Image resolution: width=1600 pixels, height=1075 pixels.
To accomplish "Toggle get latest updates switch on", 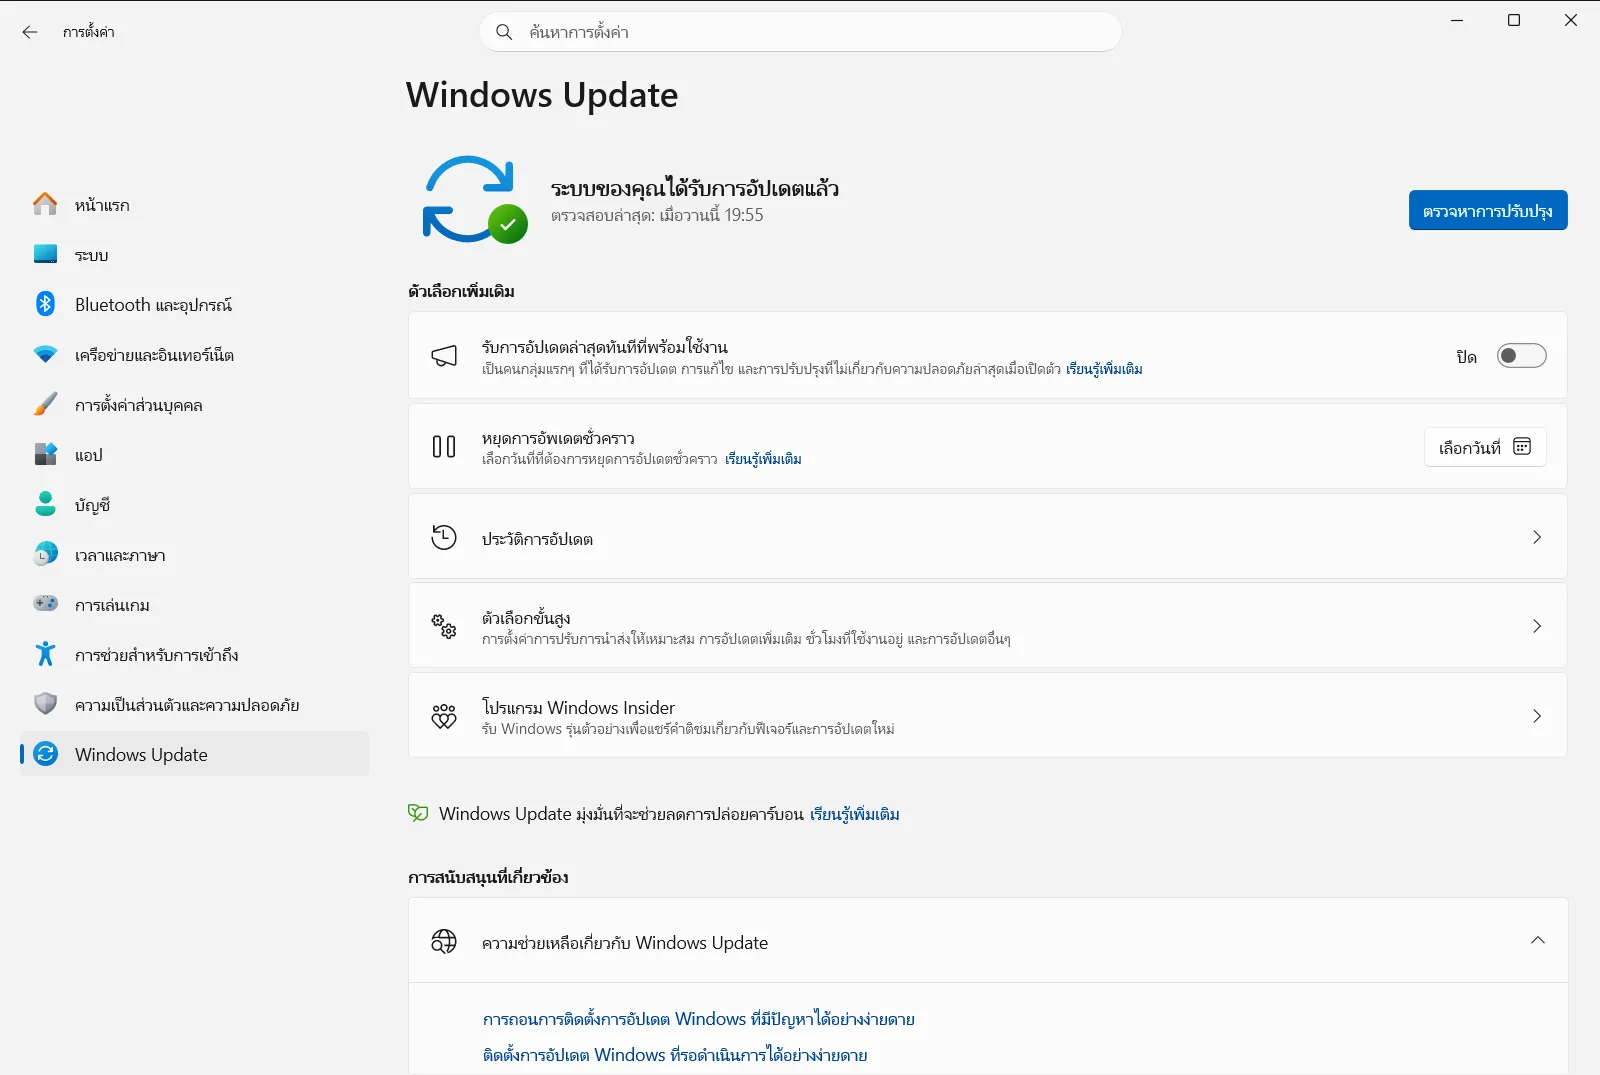I will coord(1521,356).
